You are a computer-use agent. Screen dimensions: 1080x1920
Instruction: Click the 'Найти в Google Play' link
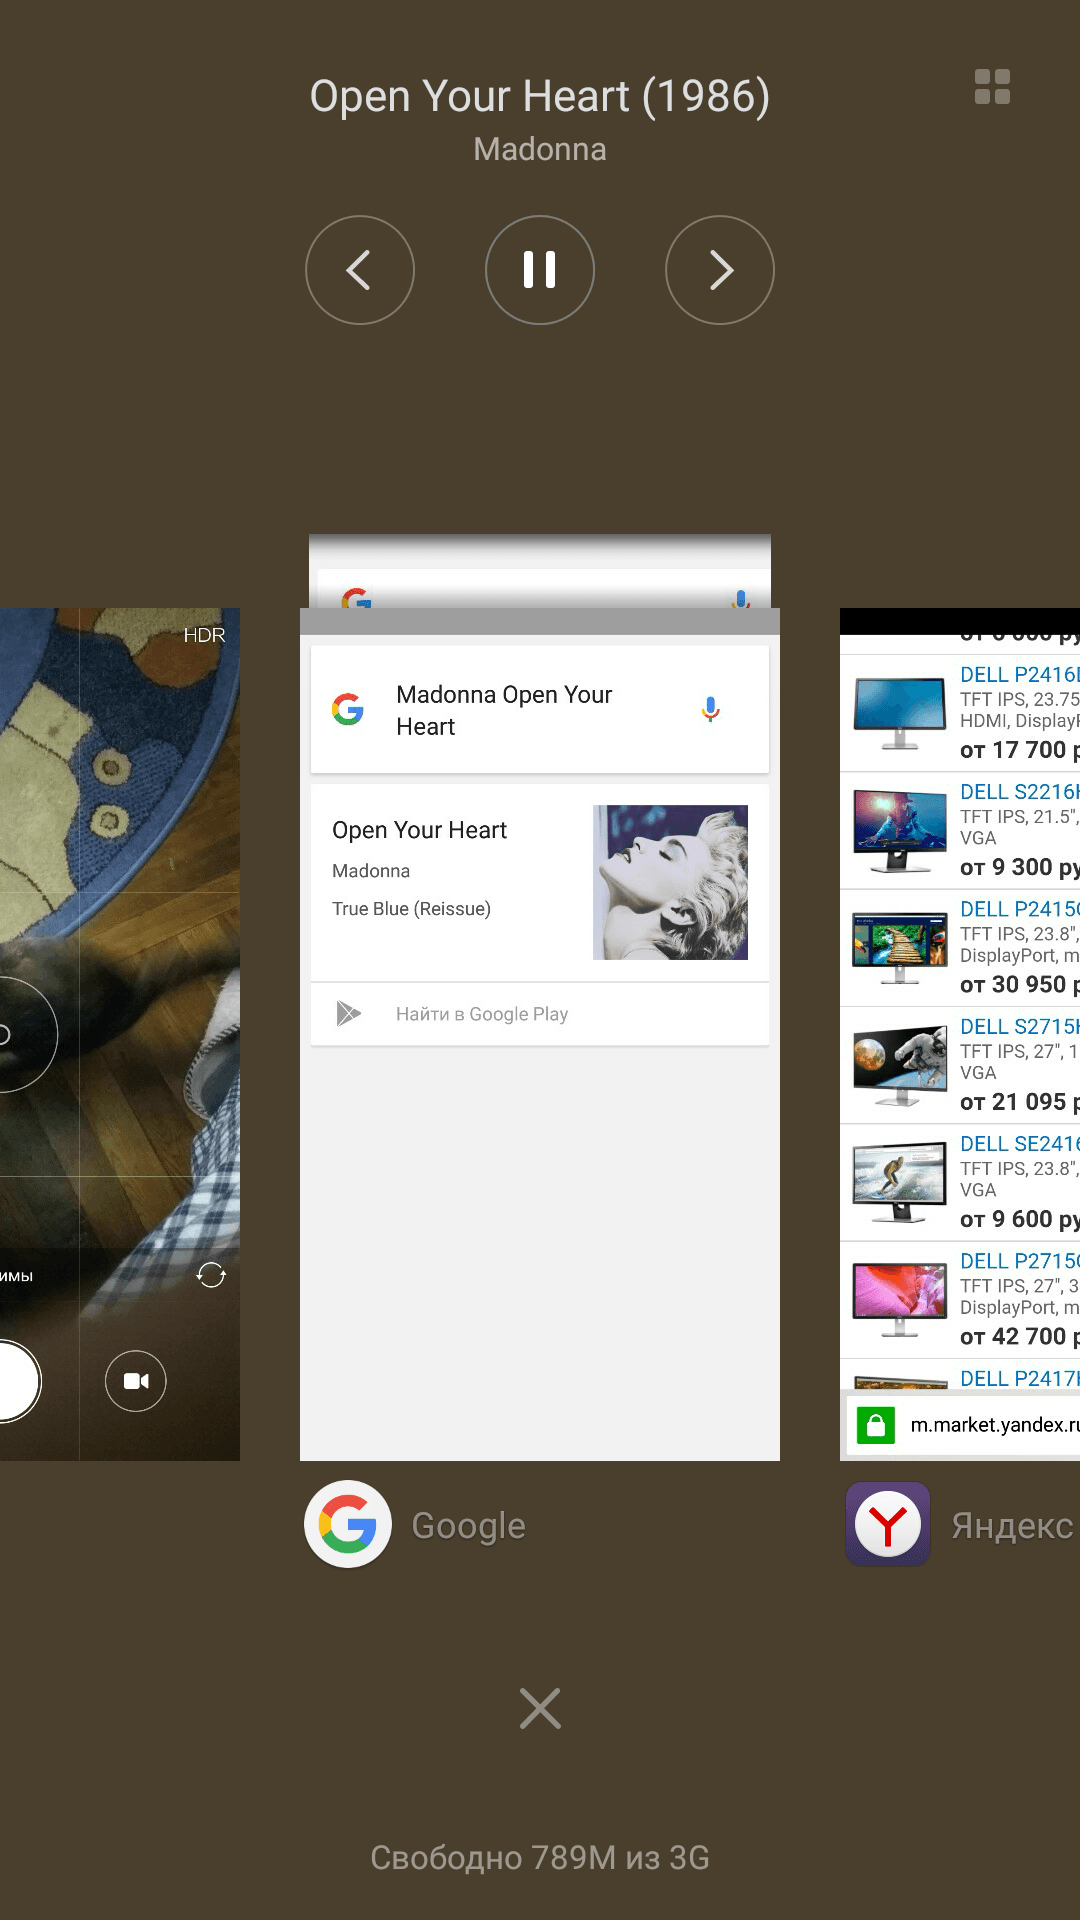click(x=482, y=1014)
